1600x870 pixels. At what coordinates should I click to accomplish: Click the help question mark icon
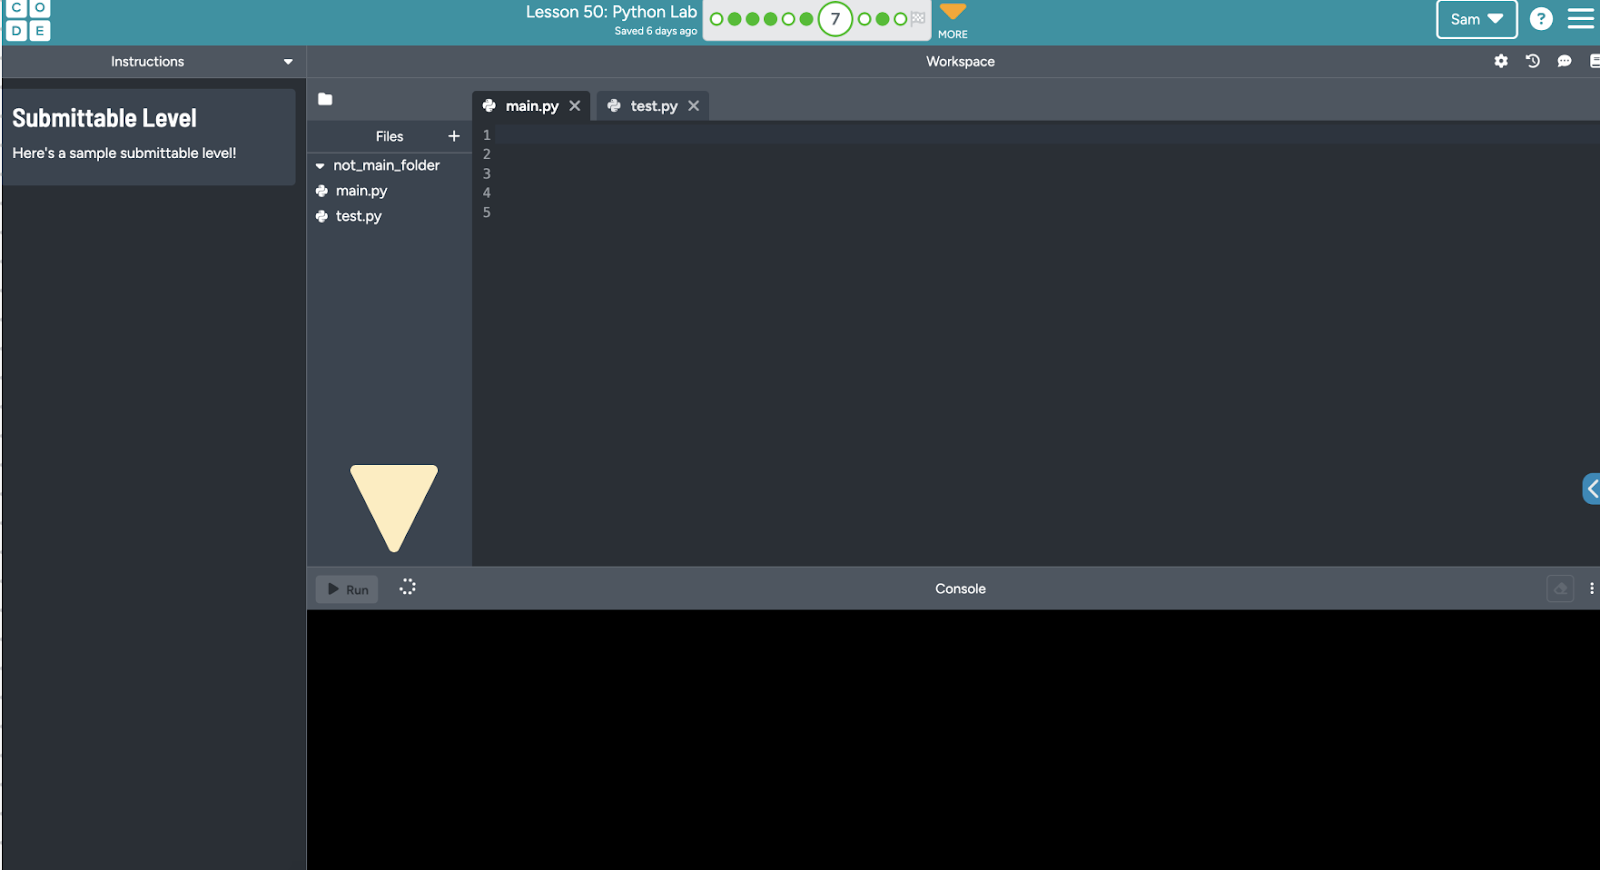point(1541,19)
